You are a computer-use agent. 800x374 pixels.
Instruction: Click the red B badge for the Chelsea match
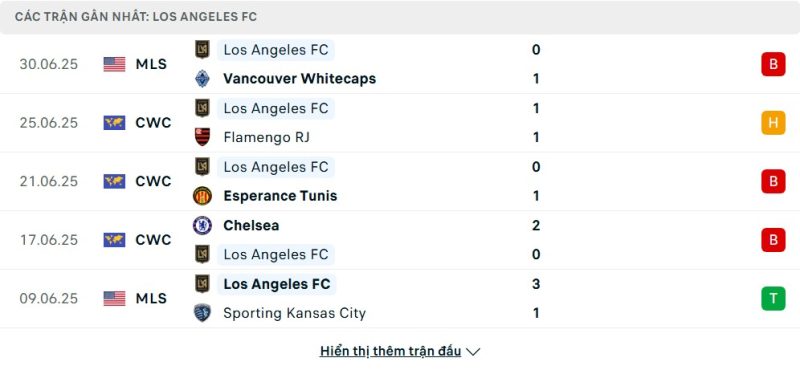[x=773, y=240]
